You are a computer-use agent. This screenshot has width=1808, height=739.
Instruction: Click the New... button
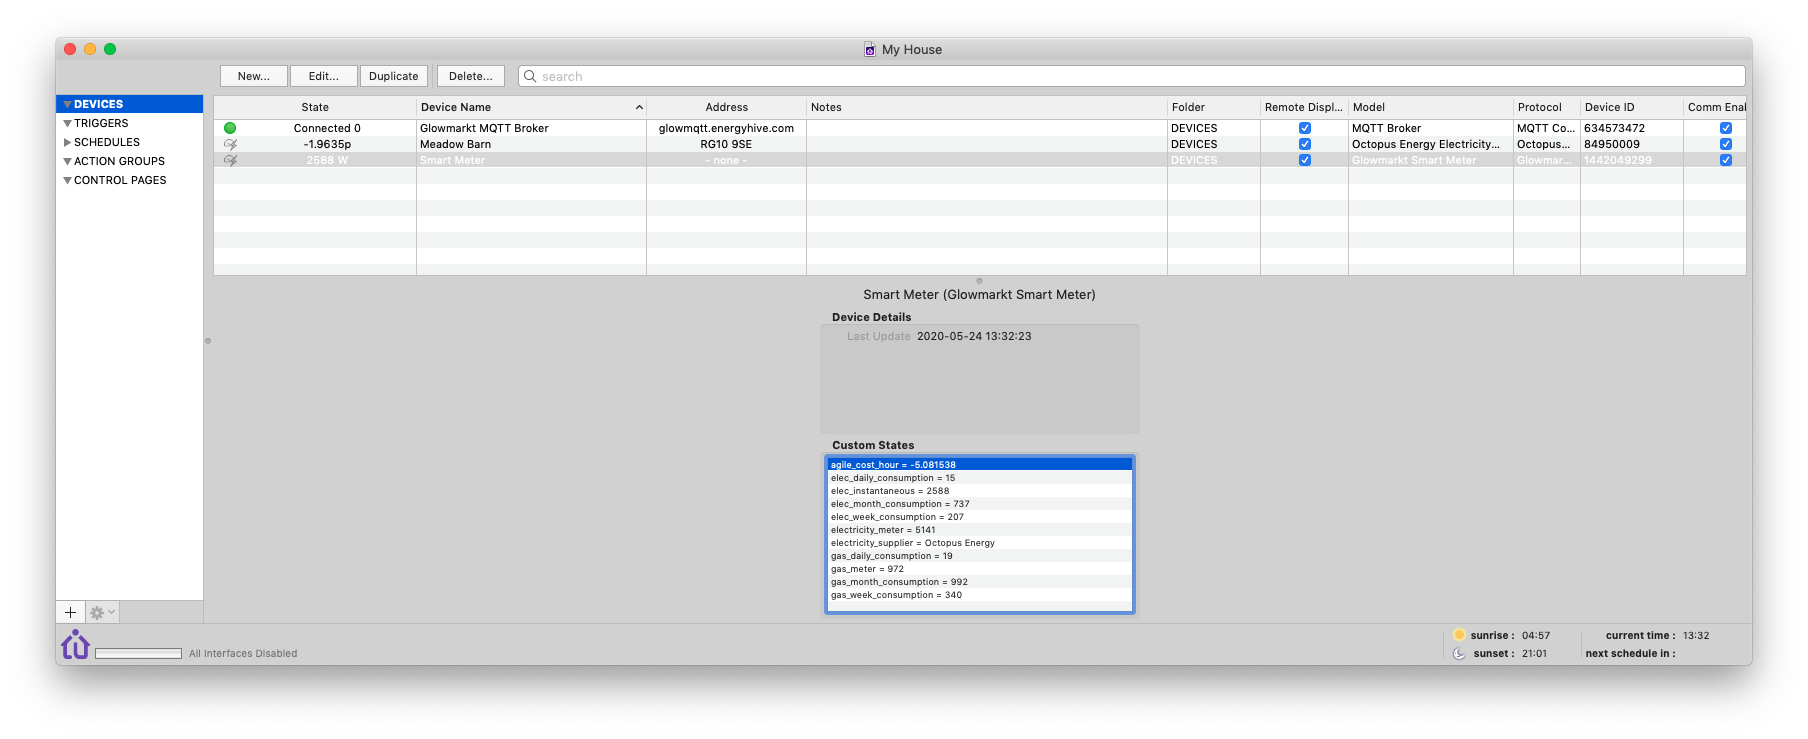point(254,76)
